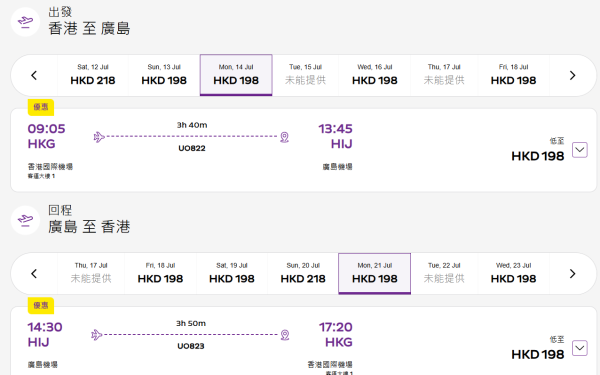
Task: Click return arrival time 17:20 HKG
Action: pyautogui.click(x=336, y=334)
